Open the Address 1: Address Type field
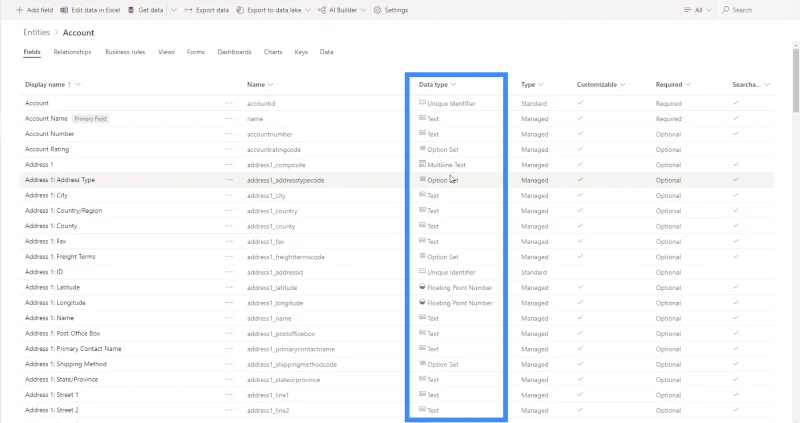The width and height of the screenshot is (800, 423). click(x=60, y=180)
